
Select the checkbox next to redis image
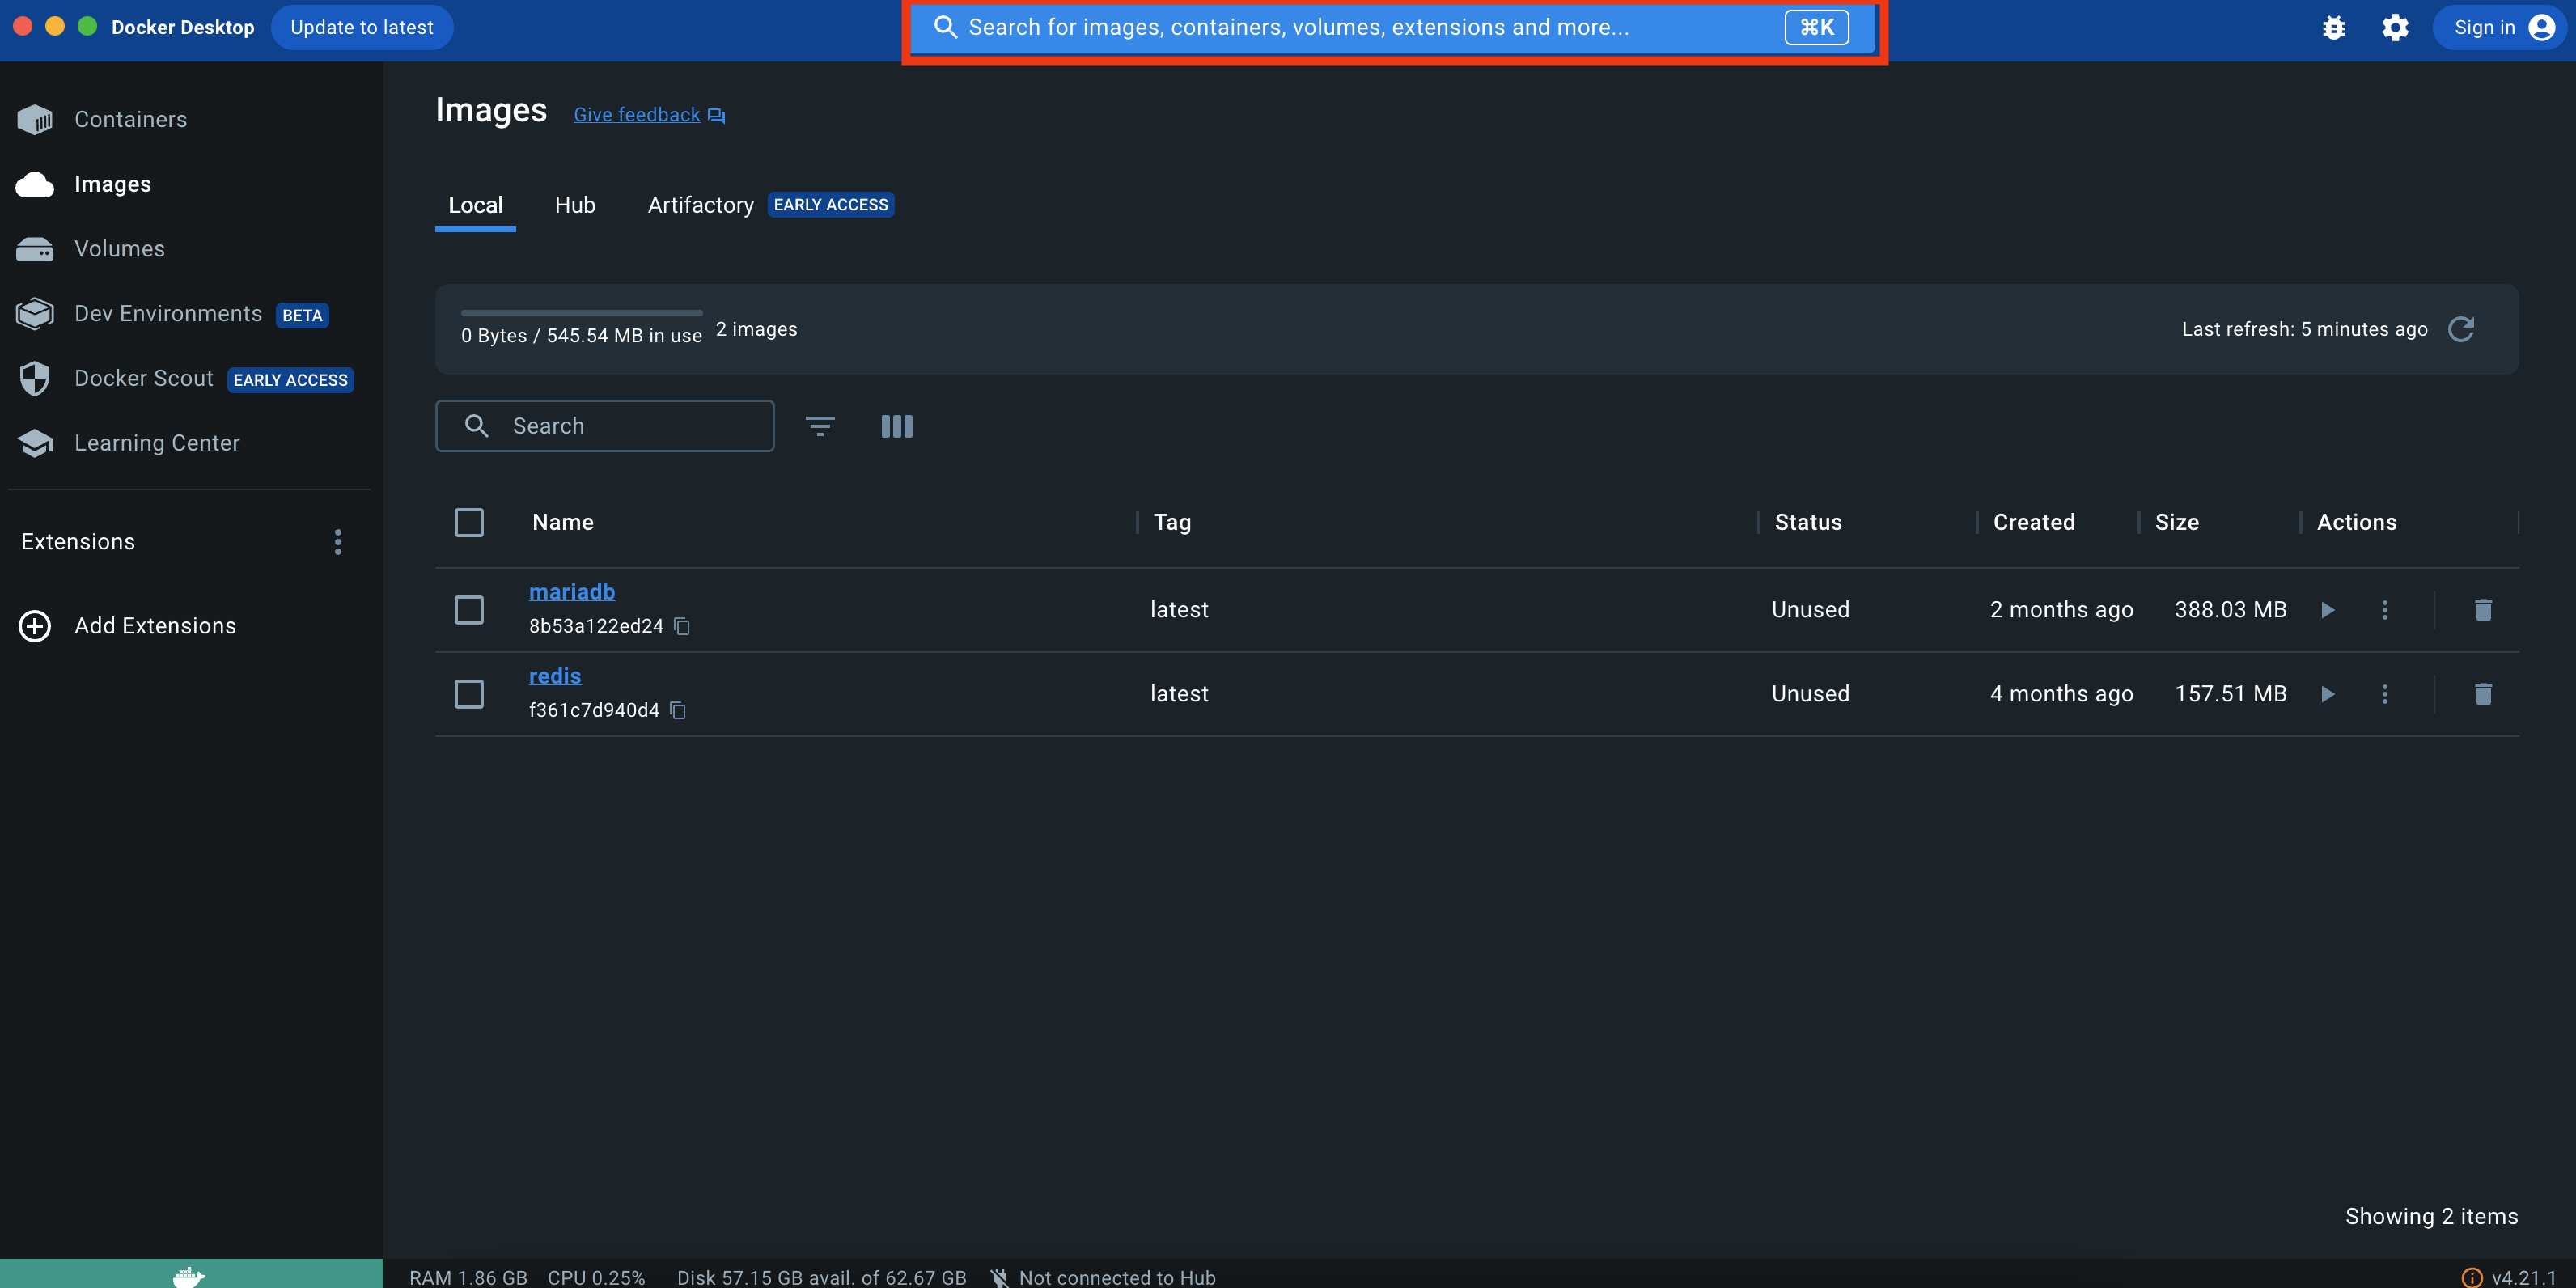tap(468, 692)
